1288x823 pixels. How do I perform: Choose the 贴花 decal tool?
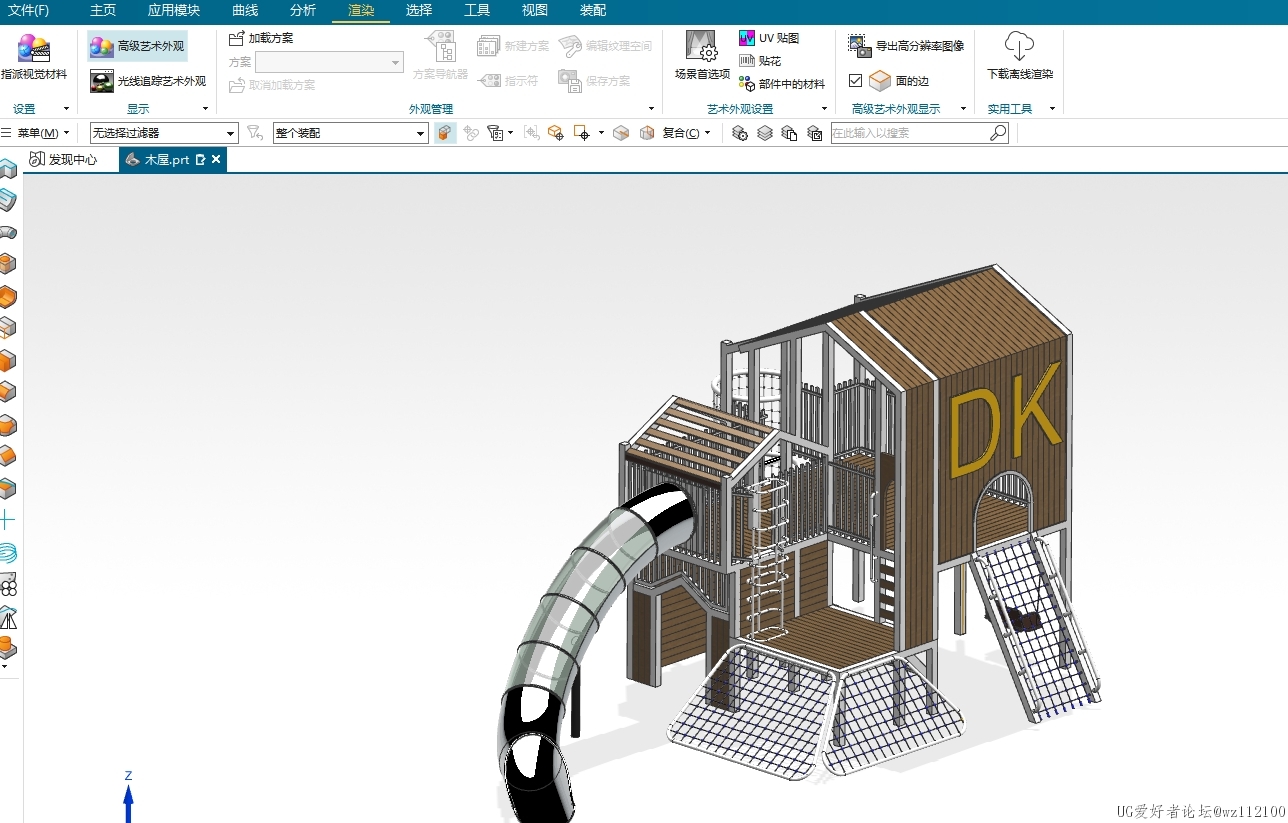pos(760,61)
